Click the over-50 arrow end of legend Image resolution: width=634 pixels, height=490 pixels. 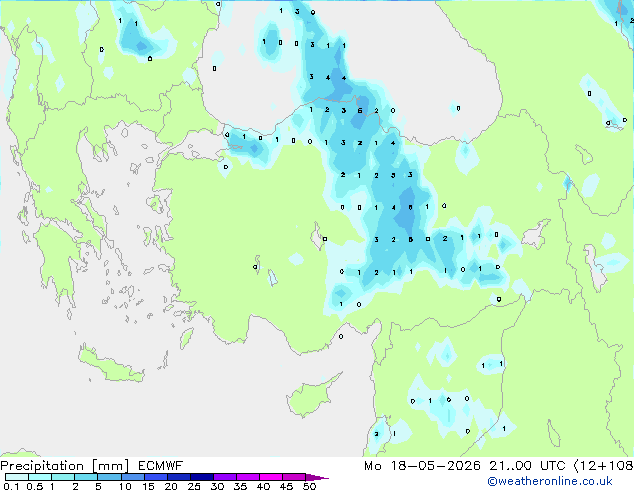[x=317, y=477]
